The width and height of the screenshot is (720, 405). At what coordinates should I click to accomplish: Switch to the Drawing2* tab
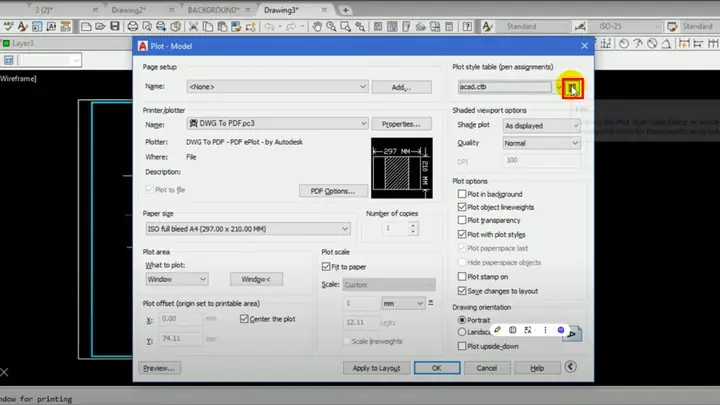(128, 10)
